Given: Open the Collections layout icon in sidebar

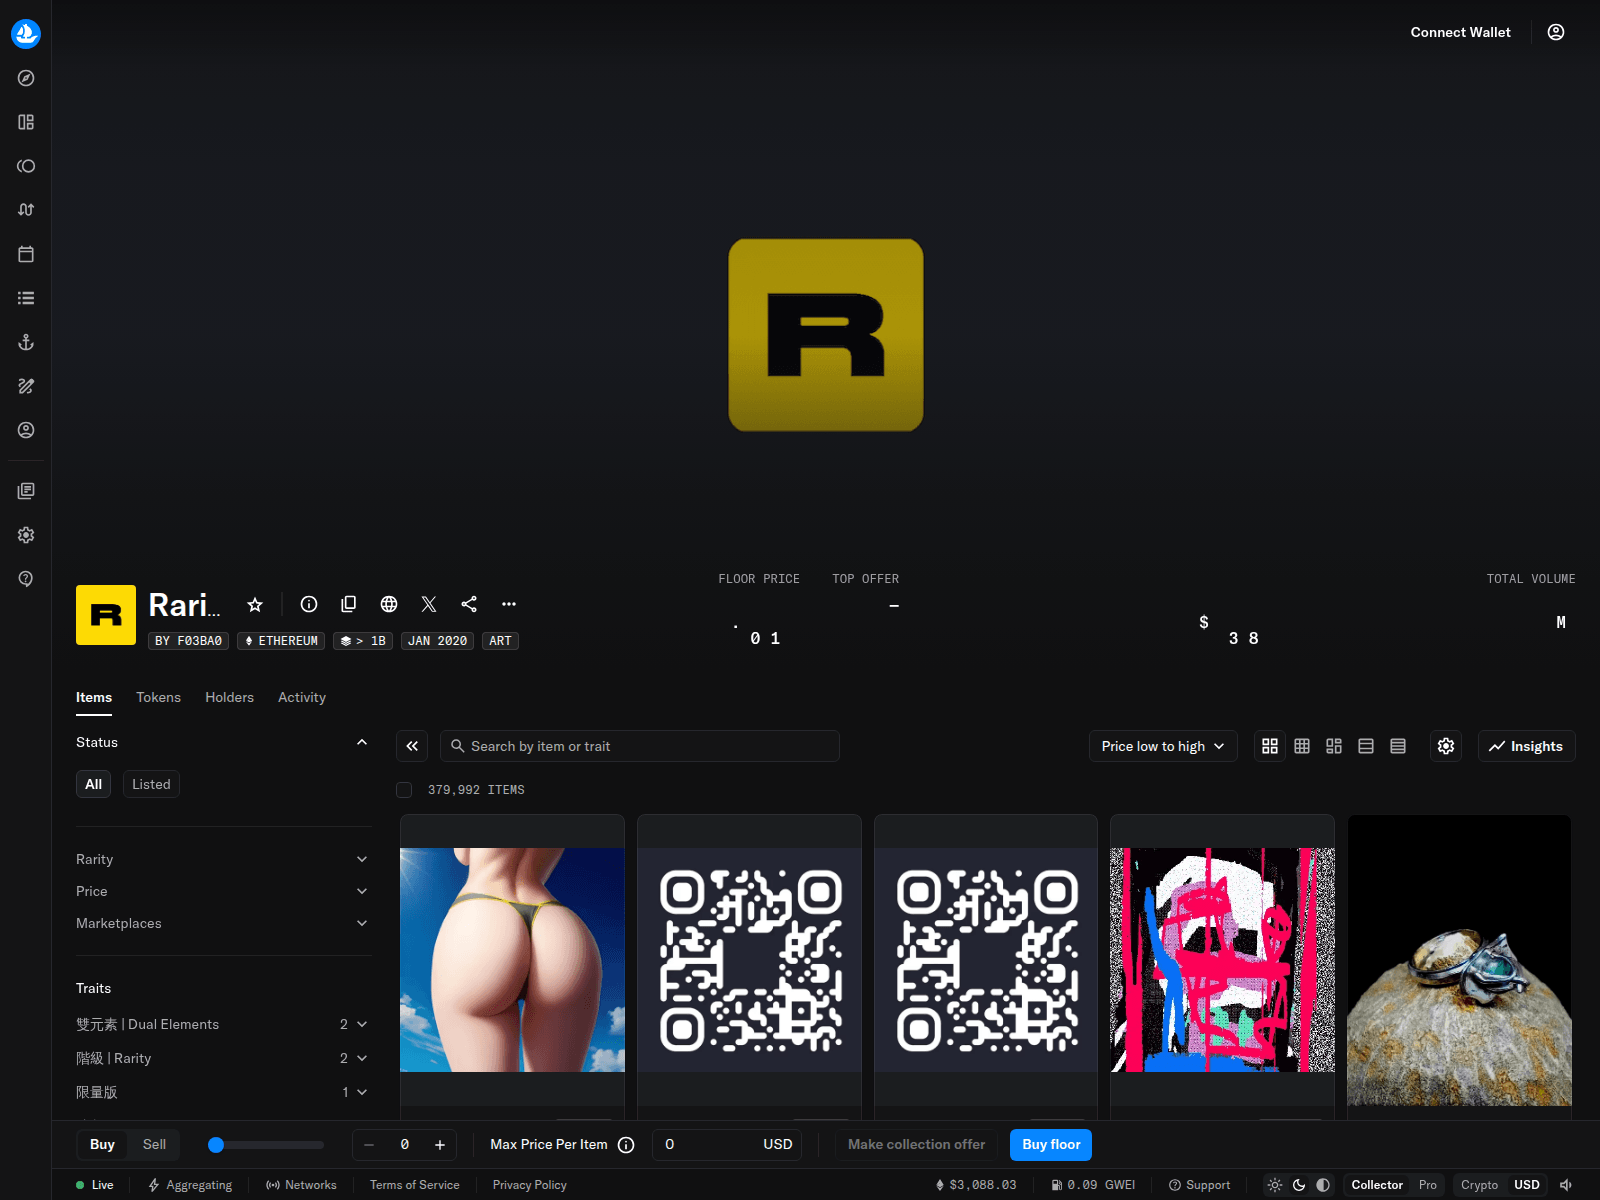Looking at the screenshot, I should point(26,122).
